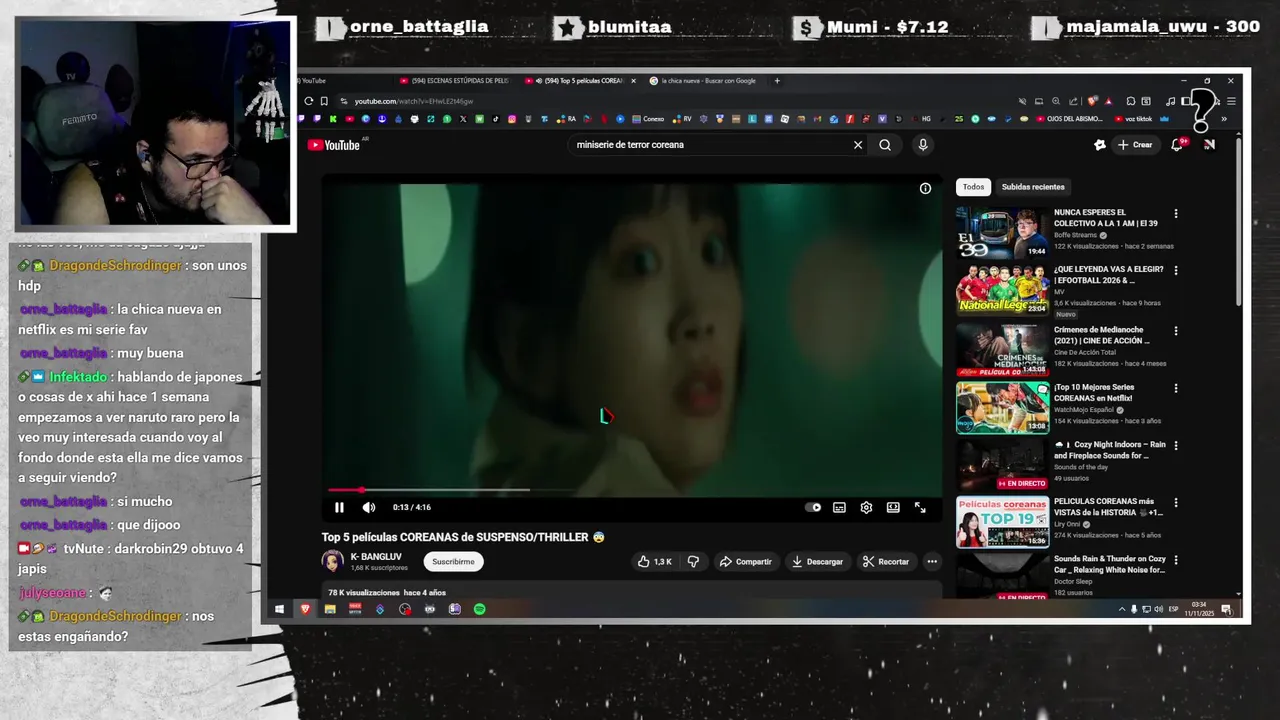Click the Brave icon in the taskbar
This screenshot has width=1280, height=720.
(x=305, y=609)
